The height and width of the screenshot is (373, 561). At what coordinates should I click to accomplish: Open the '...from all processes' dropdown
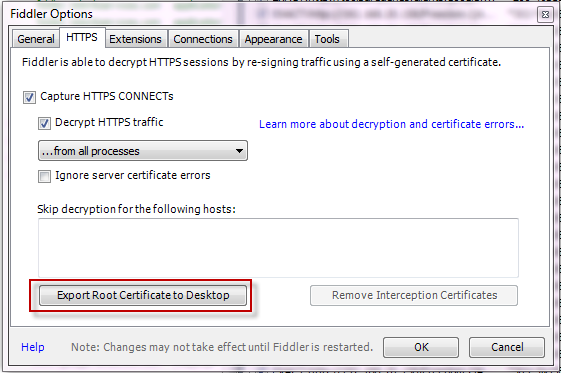point(143,151)
